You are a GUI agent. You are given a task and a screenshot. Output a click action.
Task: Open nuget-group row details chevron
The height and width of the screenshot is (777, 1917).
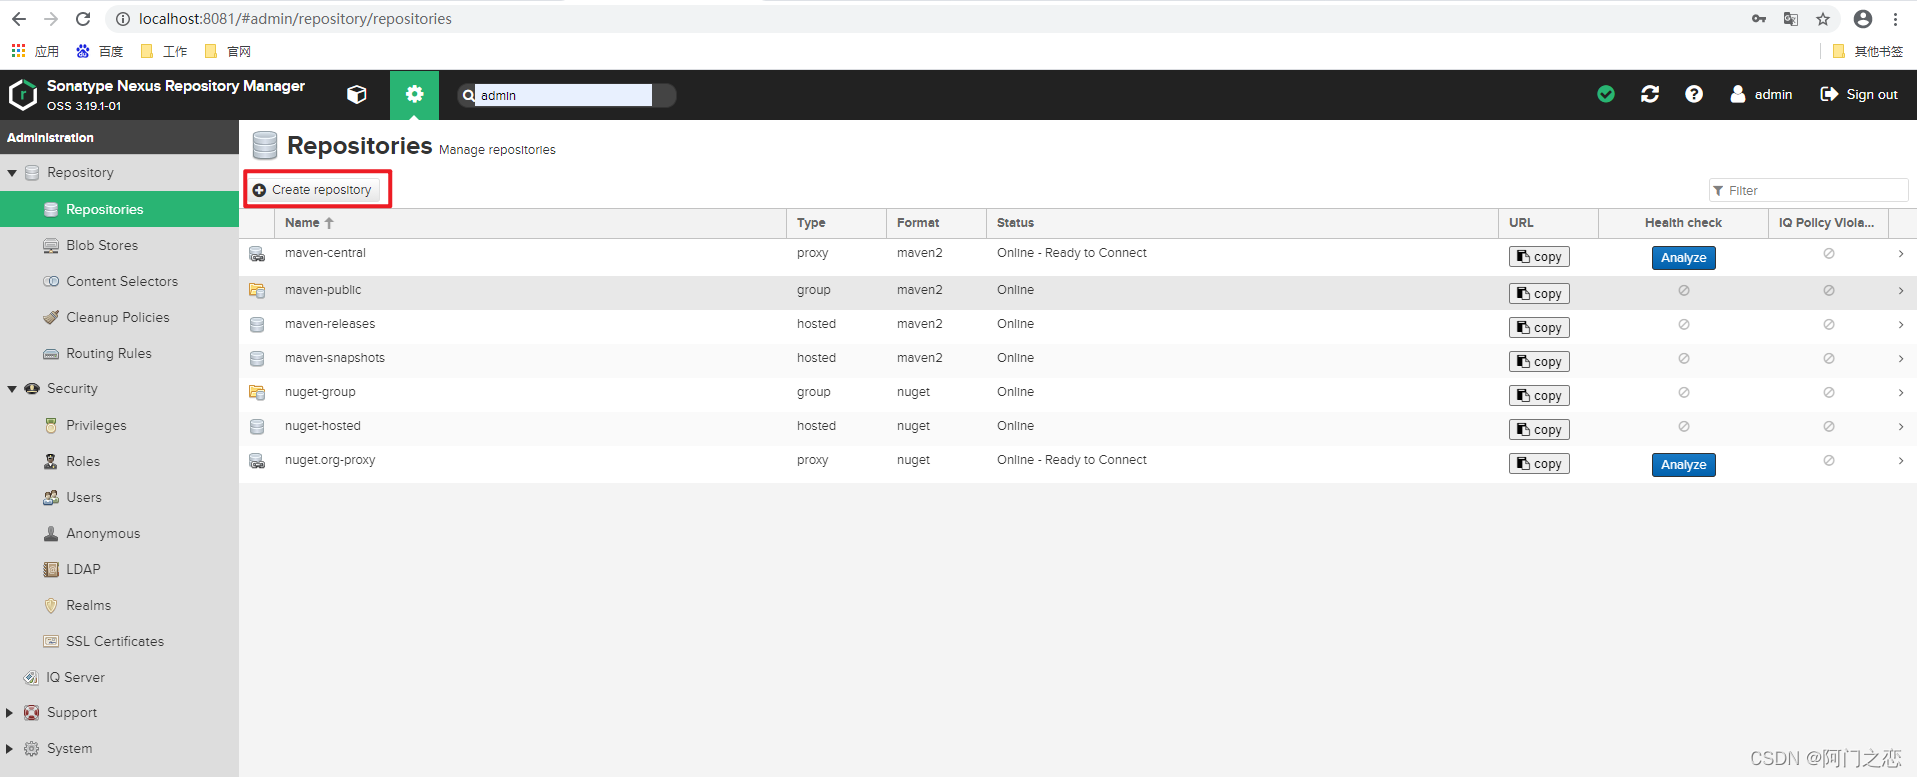1901,393
